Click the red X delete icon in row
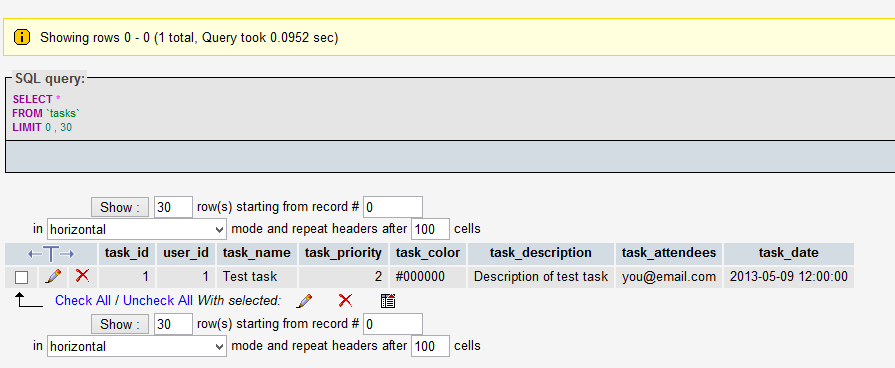Screen dimensions: 895x368 pos(83,276)
